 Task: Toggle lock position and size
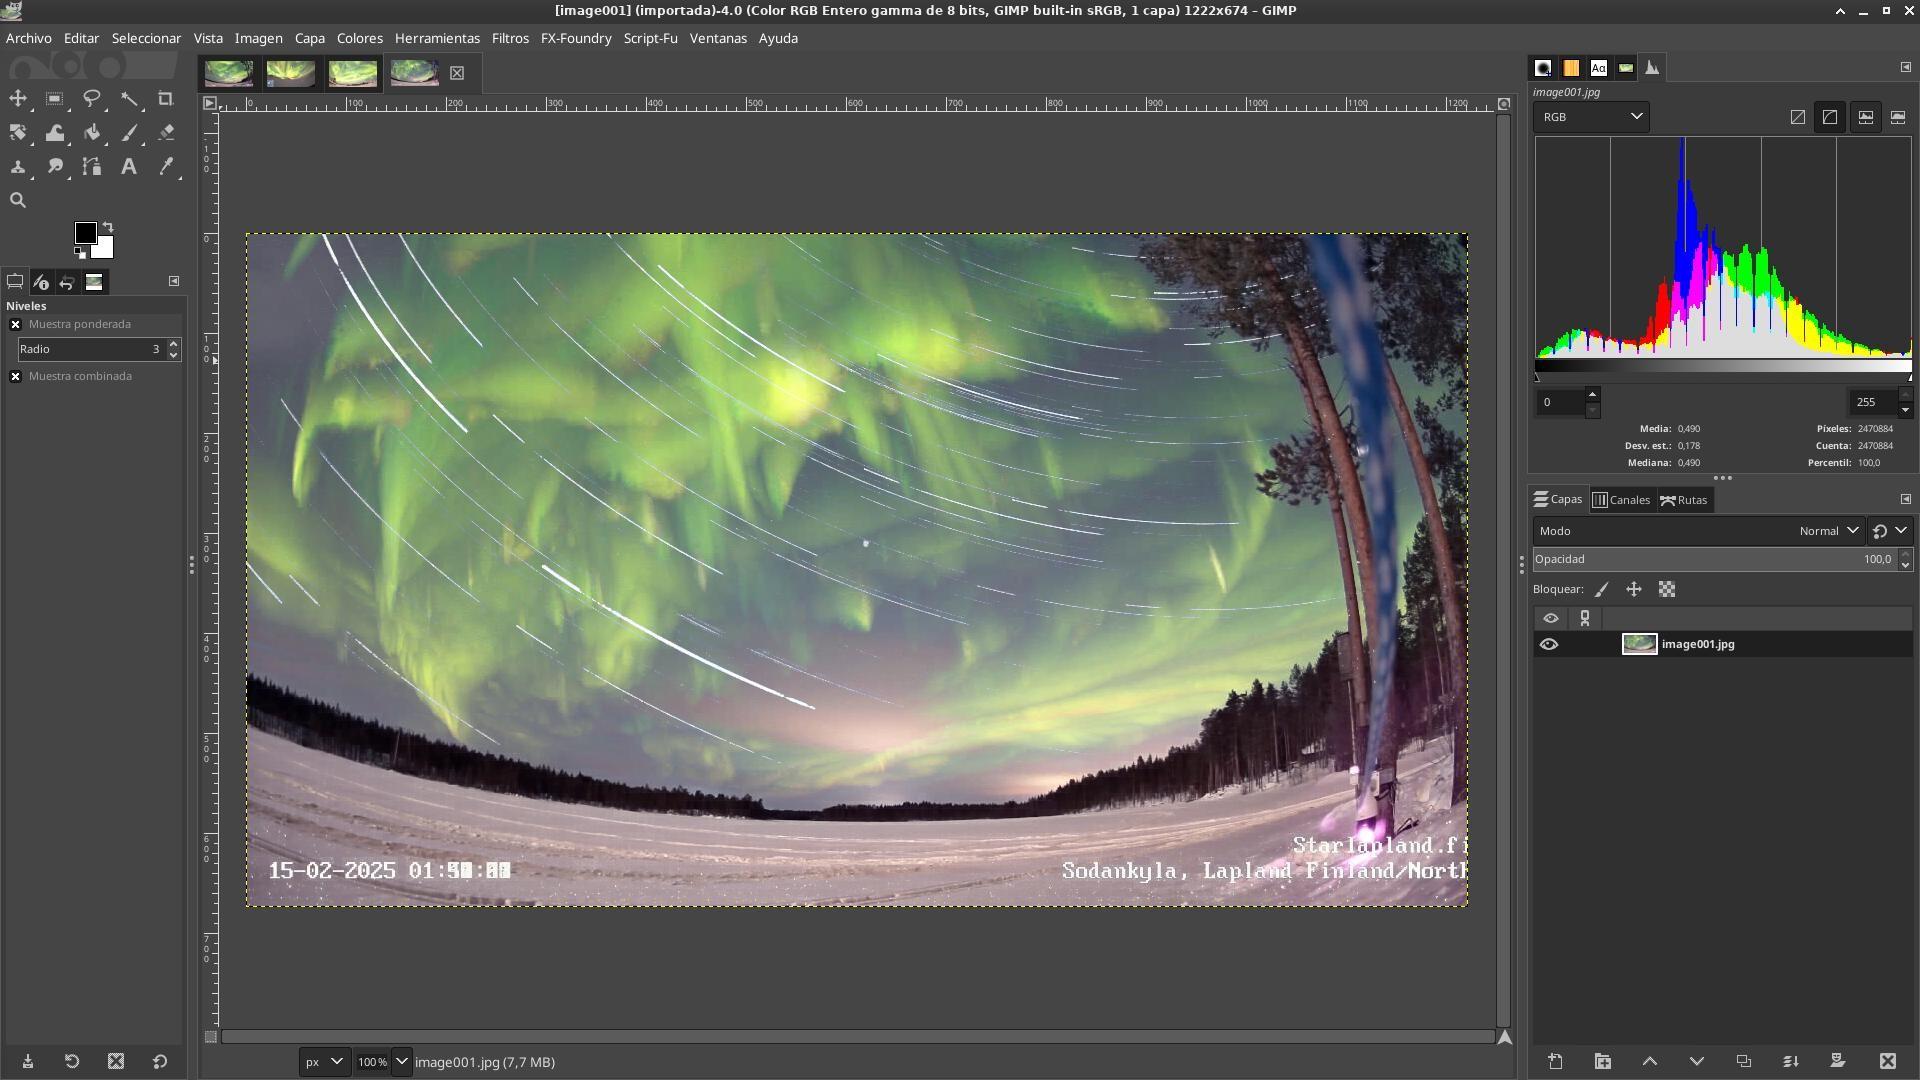coord(1634,590)
